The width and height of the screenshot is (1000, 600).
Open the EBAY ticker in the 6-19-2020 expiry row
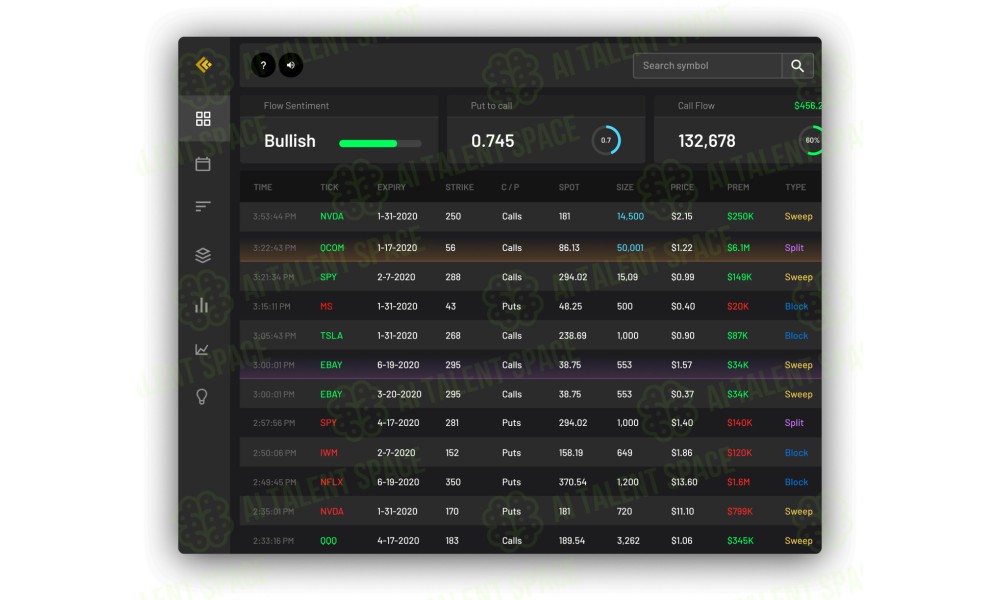(331, 365)
